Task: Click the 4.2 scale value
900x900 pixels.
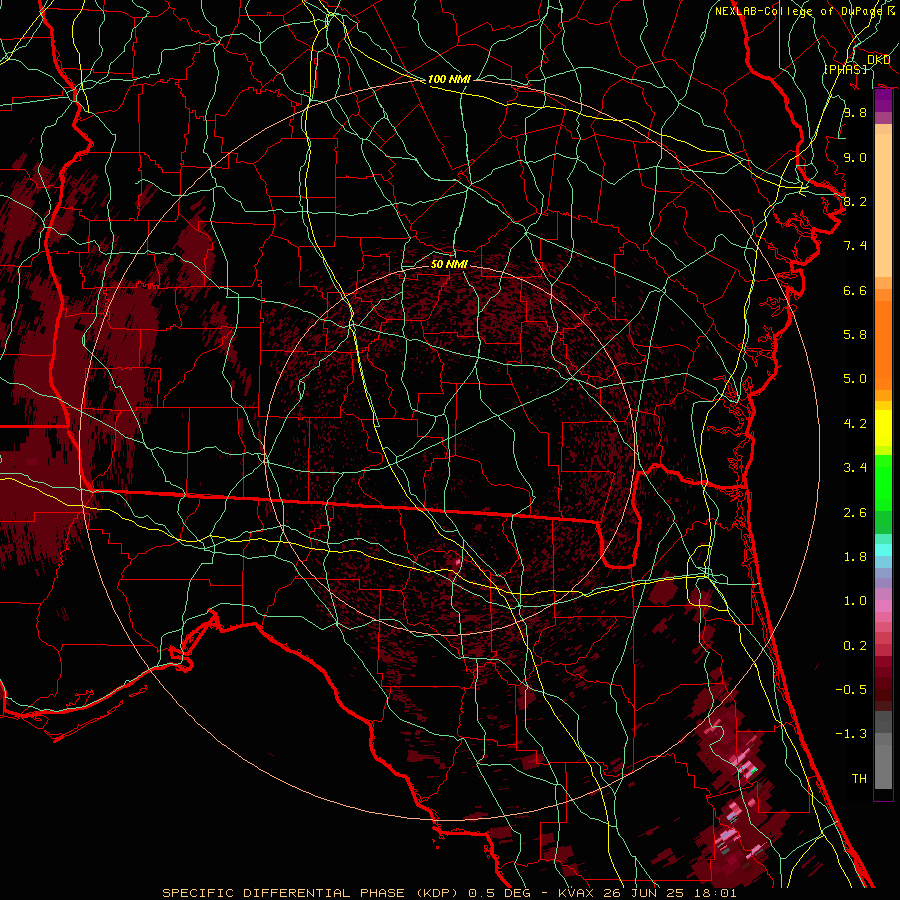Action: (855, 424)
